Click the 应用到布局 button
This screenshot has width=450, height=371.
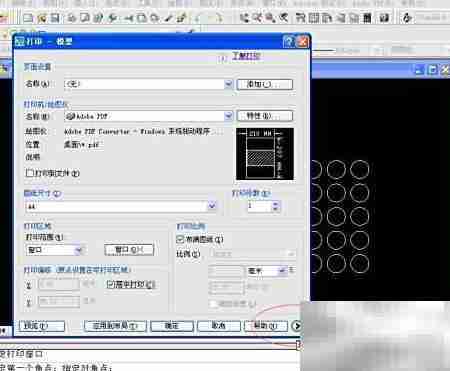tap(115, 326)
